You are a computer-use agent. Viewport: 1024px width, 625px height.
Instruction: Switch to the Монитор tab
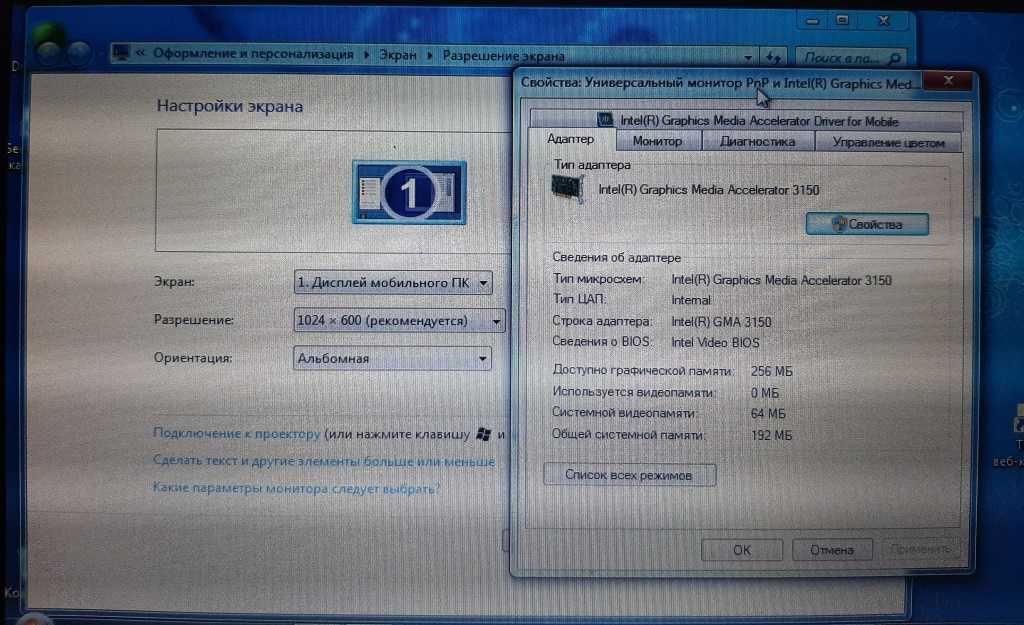coord(658,141)
